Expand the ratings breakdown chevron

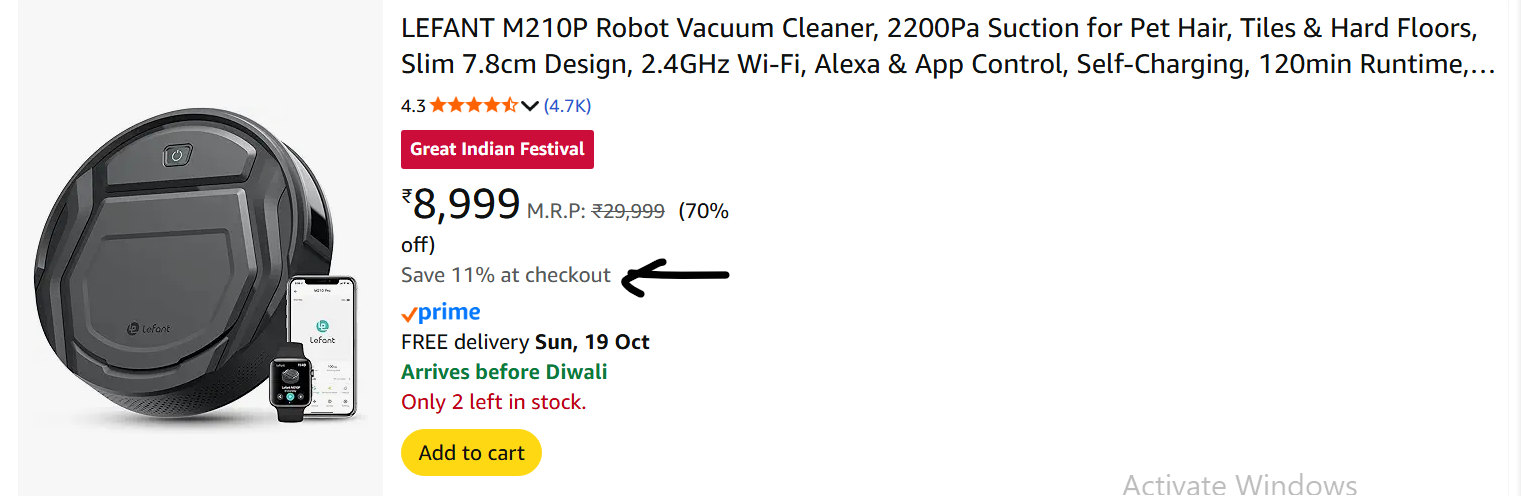pos(530,106)
